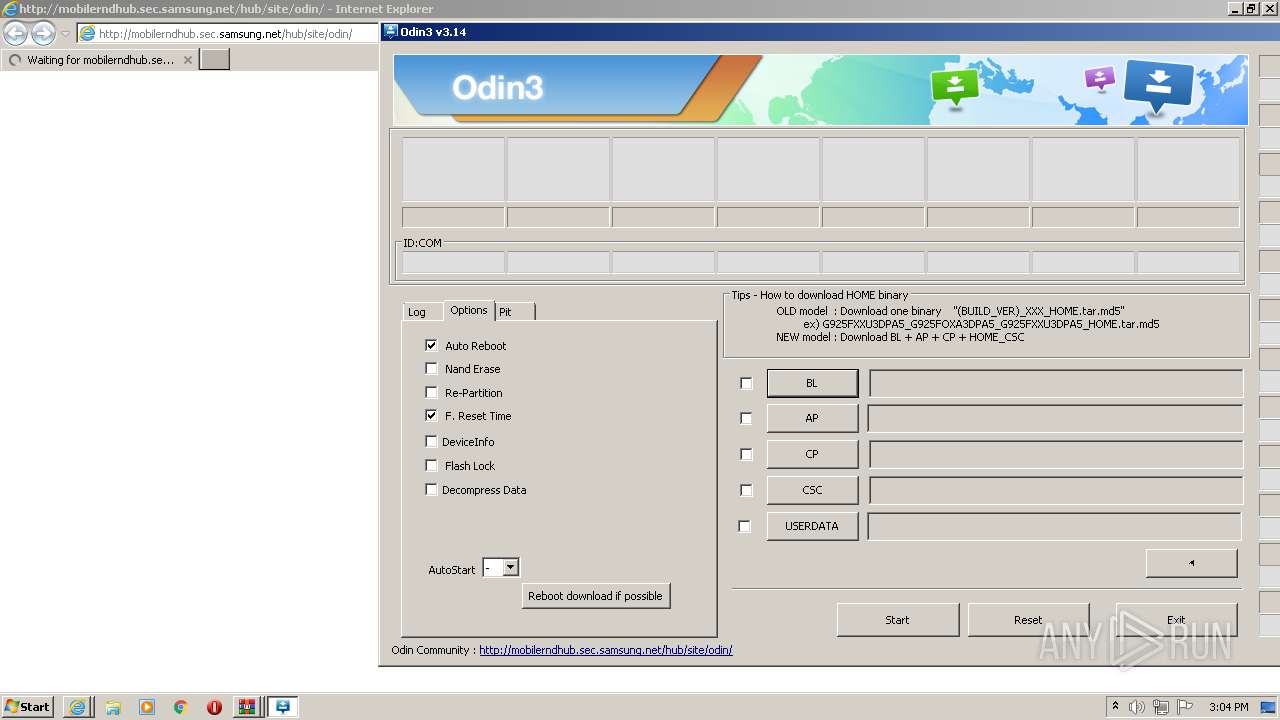This screenshot has width=1280, height=720.
Task: Go back in Internet Explorer
Action: click(15, 33)
